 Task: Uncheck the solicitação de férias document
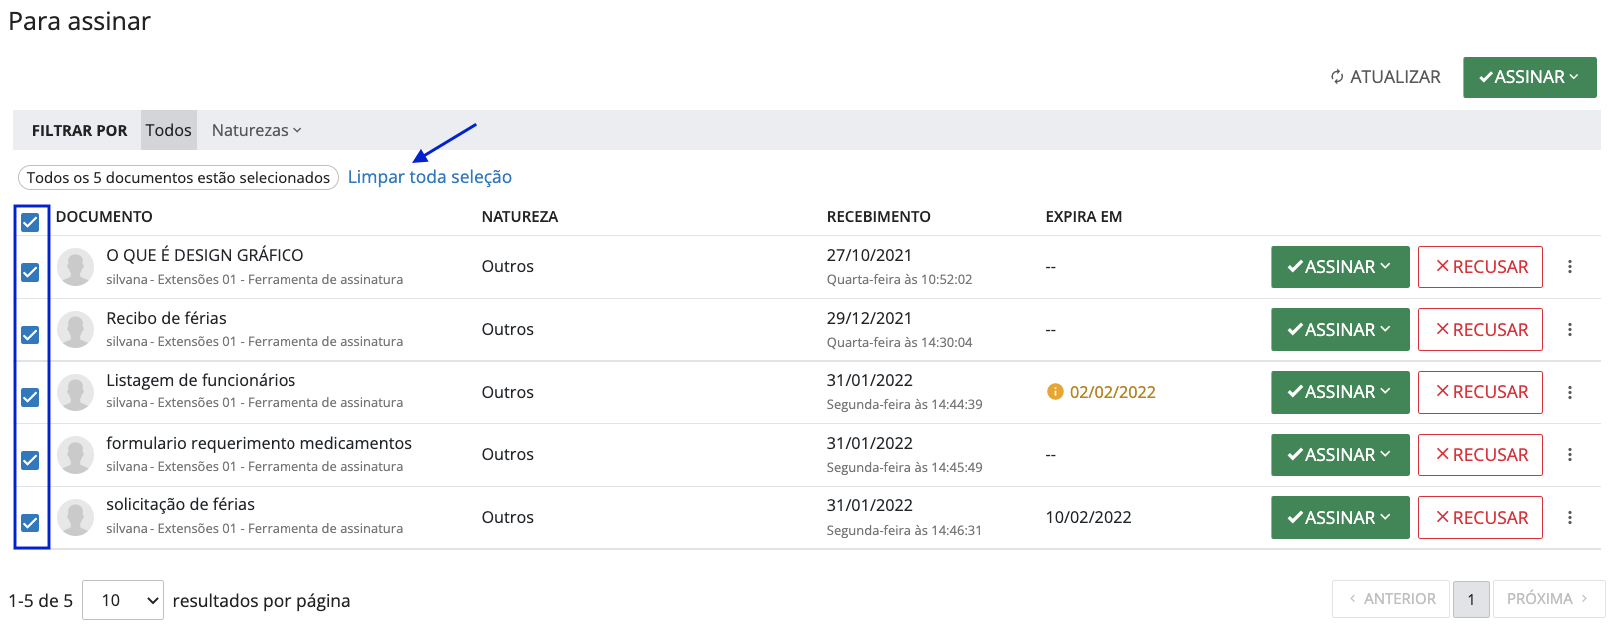[x=30, y=522]
